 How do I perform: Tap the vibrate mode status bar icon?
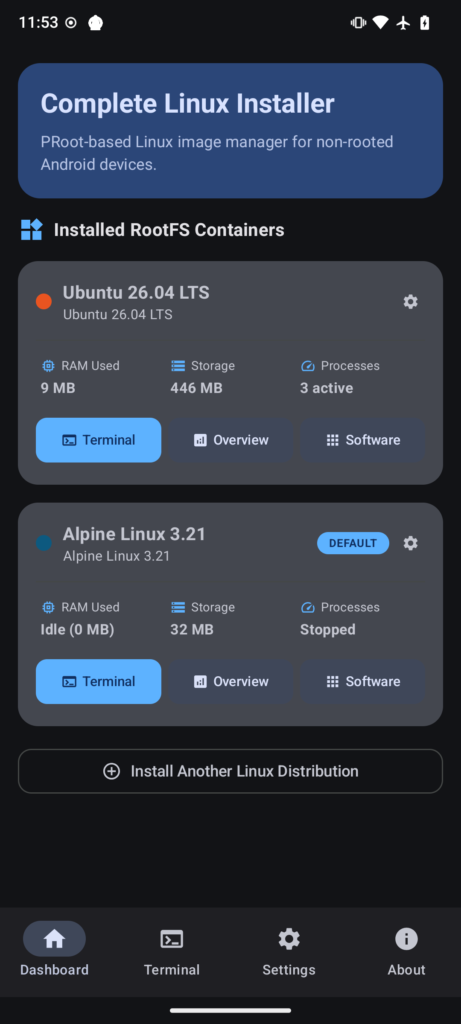[x=358, y=23]
